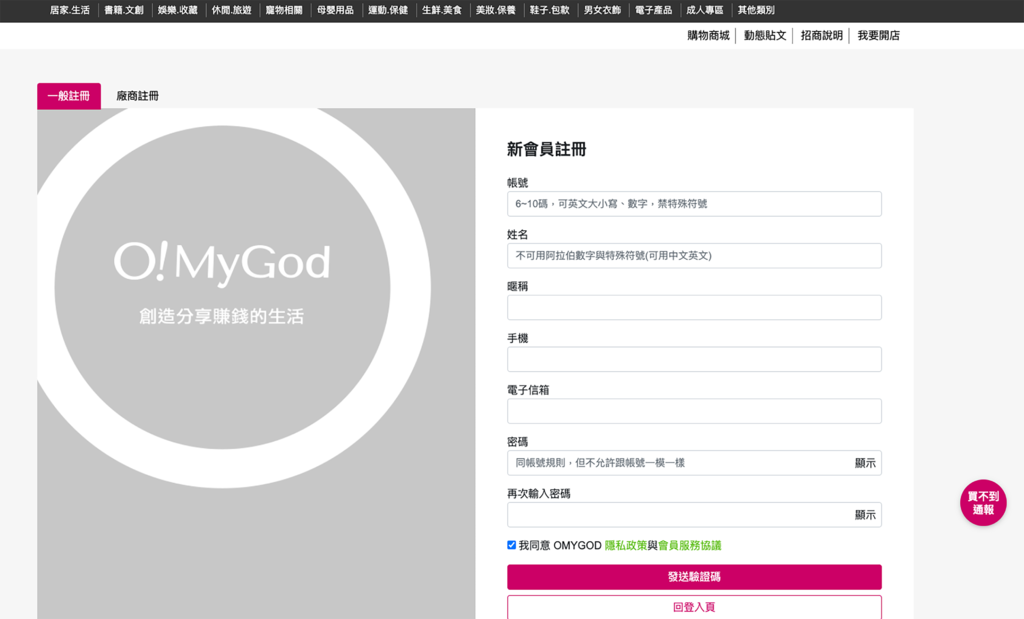Uncheck the 我同意 OMYGOD agreement checkbox
Viewport: 1024px width, 619px height.
click(511, 545)
